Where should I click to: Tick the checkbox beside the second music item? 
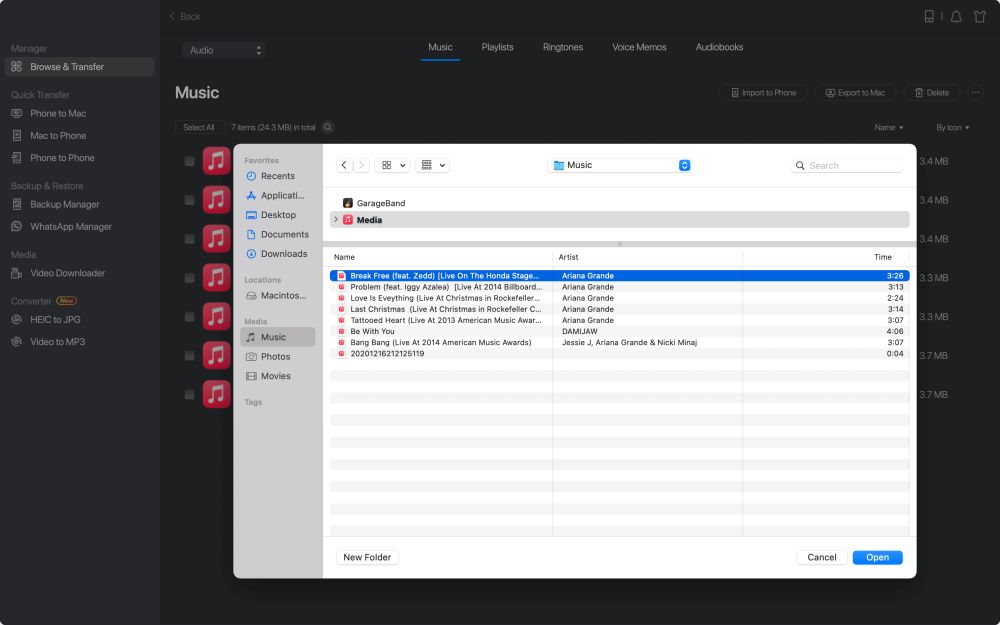190,200
